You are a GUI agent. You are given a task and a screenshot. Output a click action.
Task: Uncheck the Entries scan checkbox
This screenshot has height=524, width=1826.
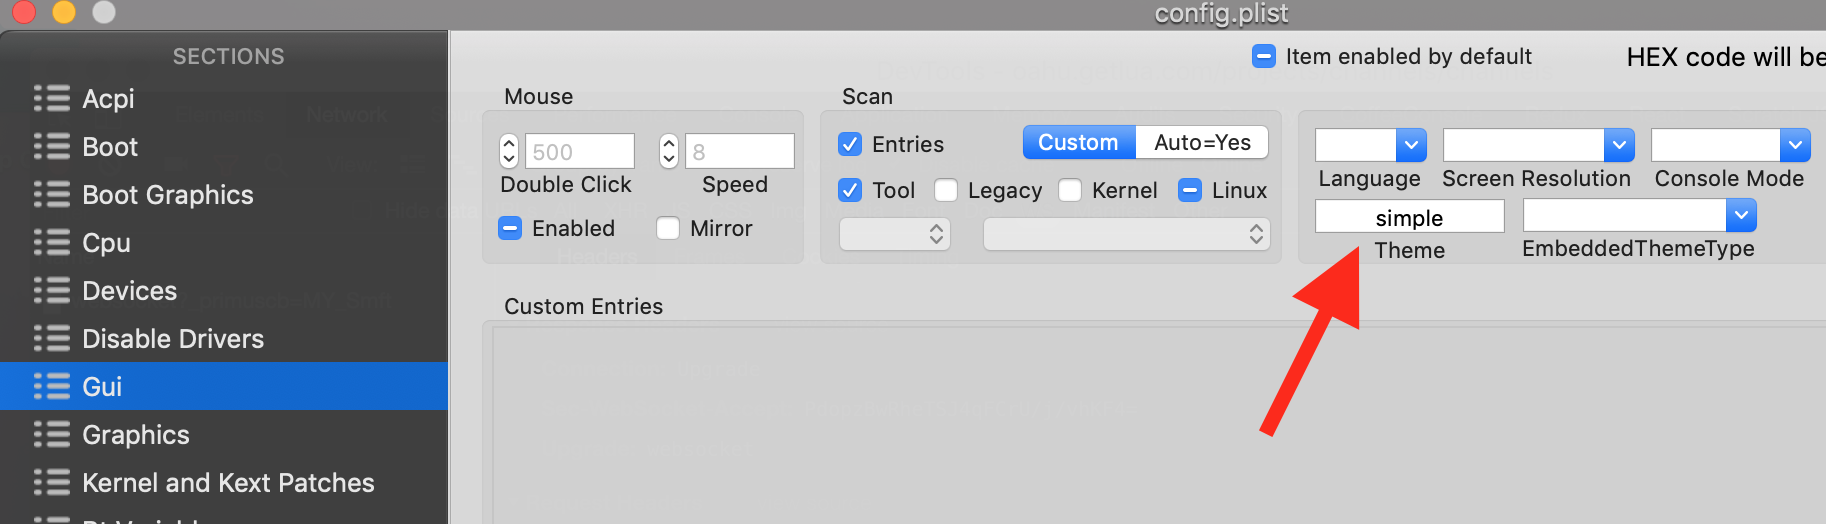[850, 144]
